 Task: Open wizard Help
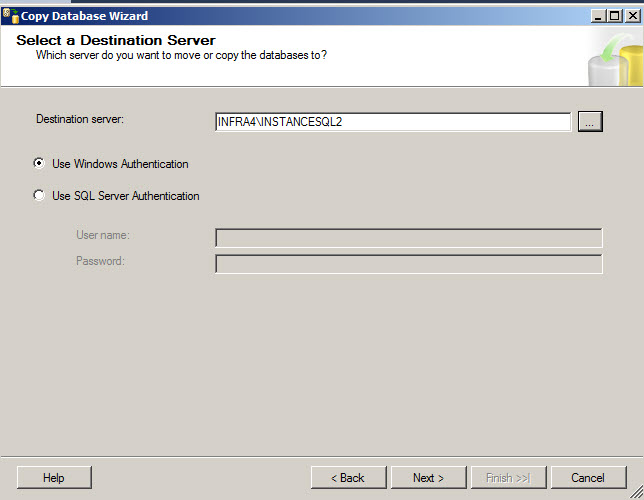coord(54,478)
